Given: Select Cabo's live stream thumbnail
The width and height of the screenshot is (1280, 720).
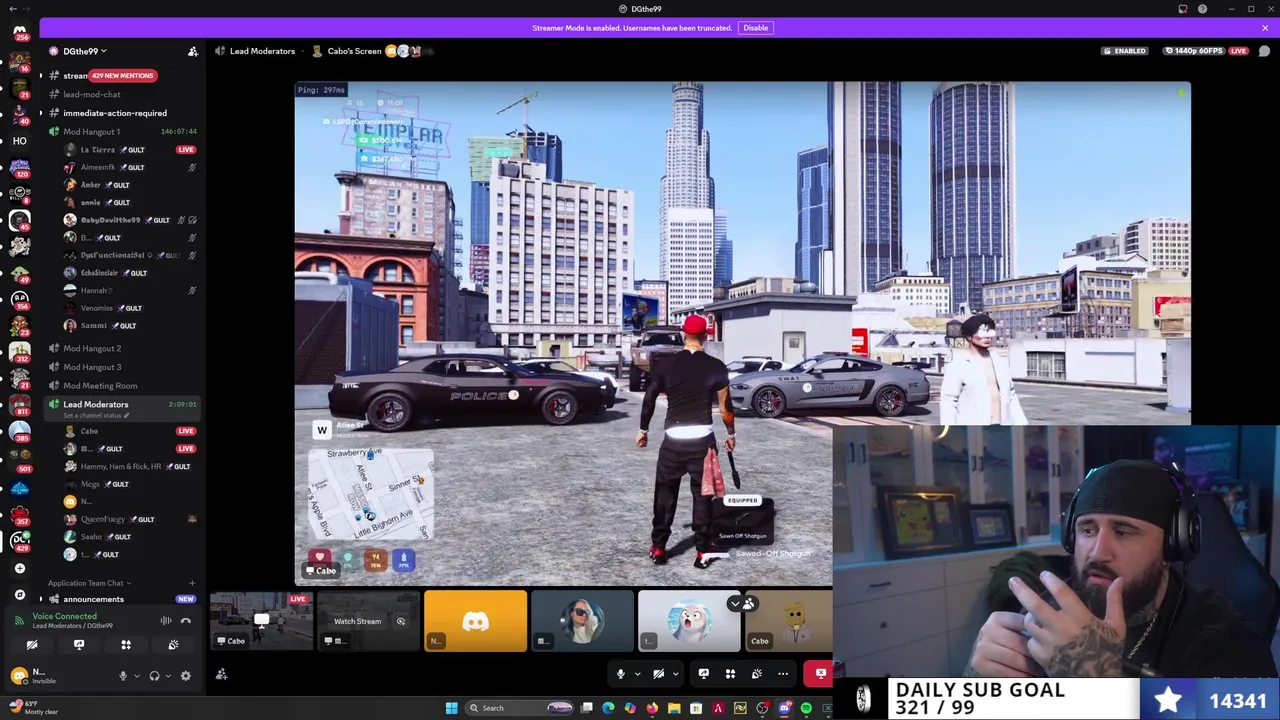Looking at the screenshot, I should point(261,621).
